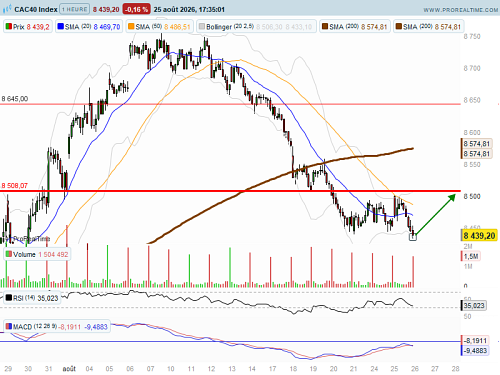Click the 1,5M volume axis tag
The image size is (500, 375).
[x=471, y=256]
